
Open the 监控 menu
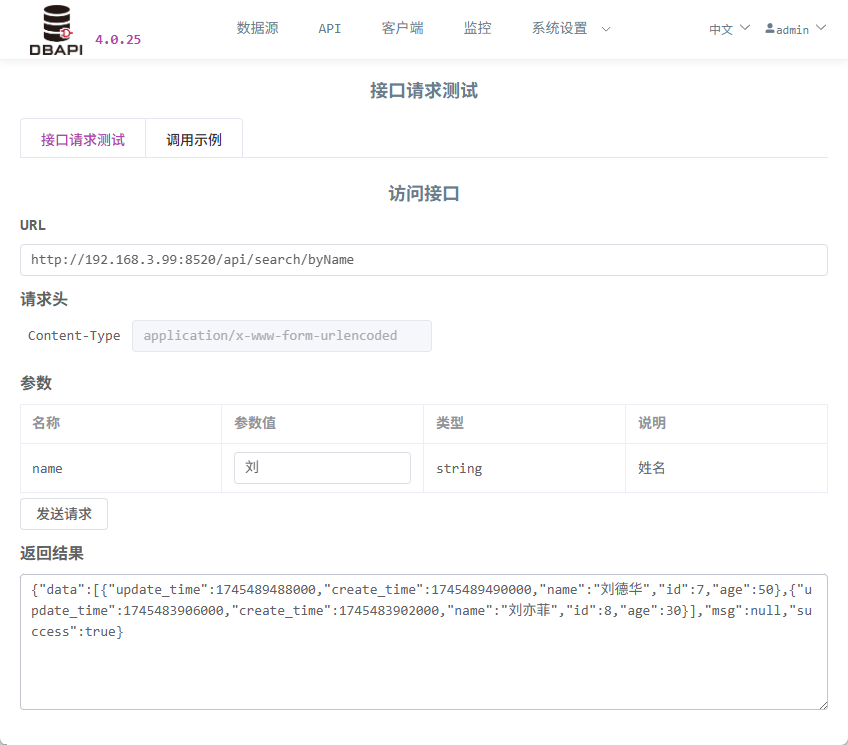tap(477, 28)
